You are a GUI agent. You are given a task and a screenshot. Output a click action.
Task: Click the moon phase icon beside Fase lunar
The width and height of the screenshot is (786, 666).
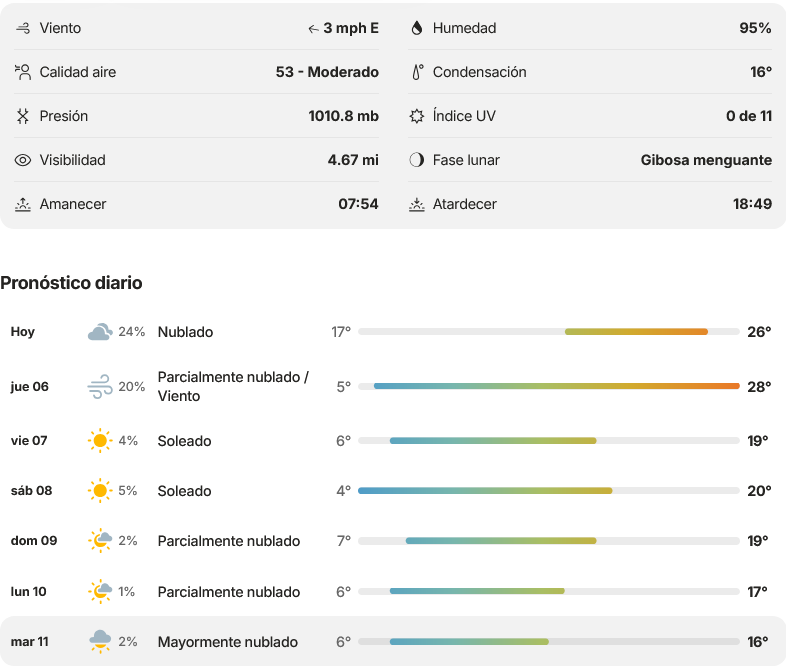417,160
